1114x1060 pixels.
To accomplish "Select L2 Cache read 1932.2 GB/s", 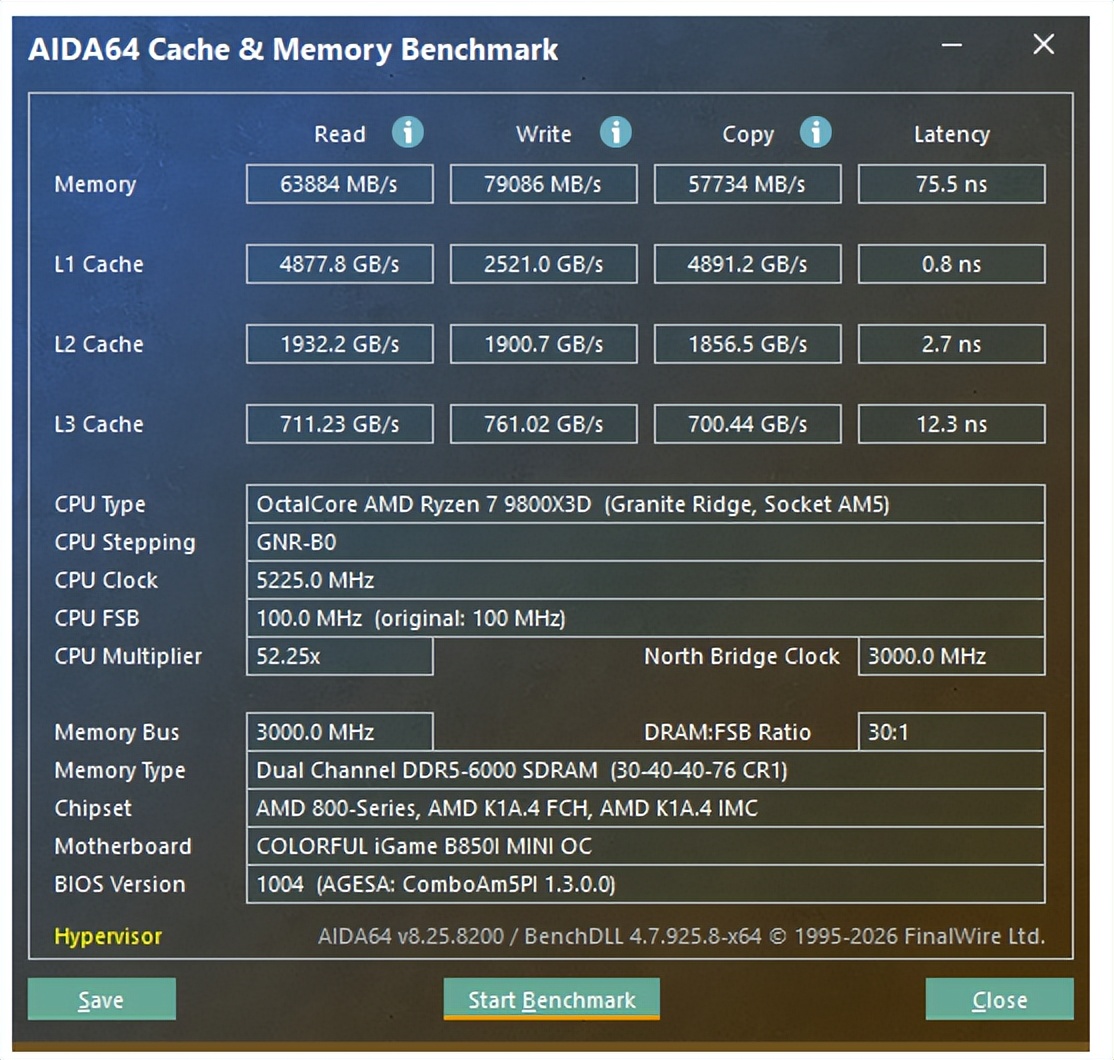I will (340, 344).
